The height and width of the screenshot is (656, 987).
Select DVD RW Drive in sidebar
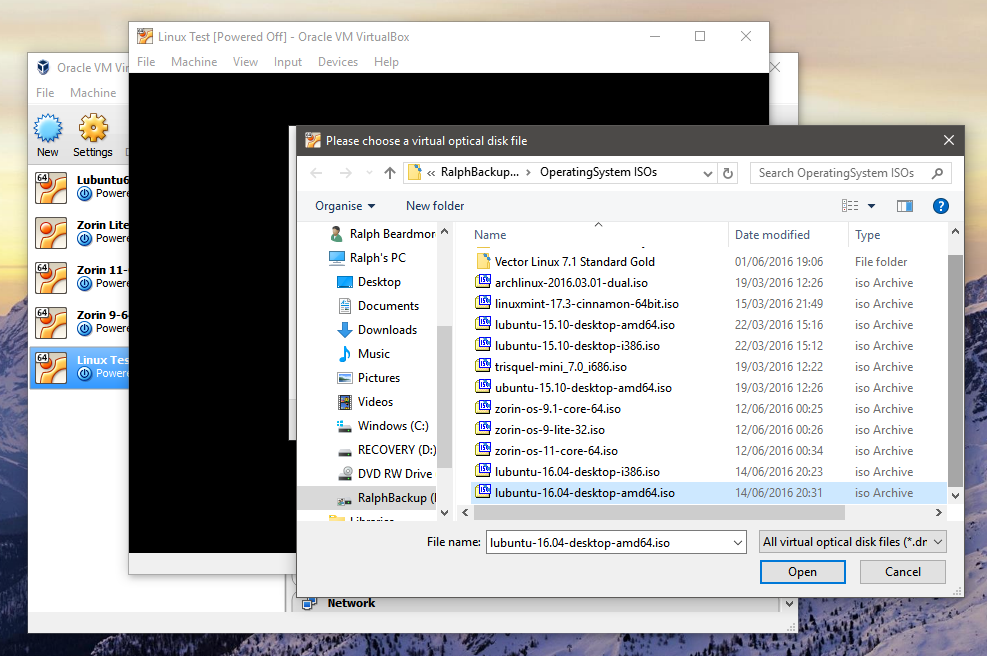pyautogui.click(x=395, y=473)
